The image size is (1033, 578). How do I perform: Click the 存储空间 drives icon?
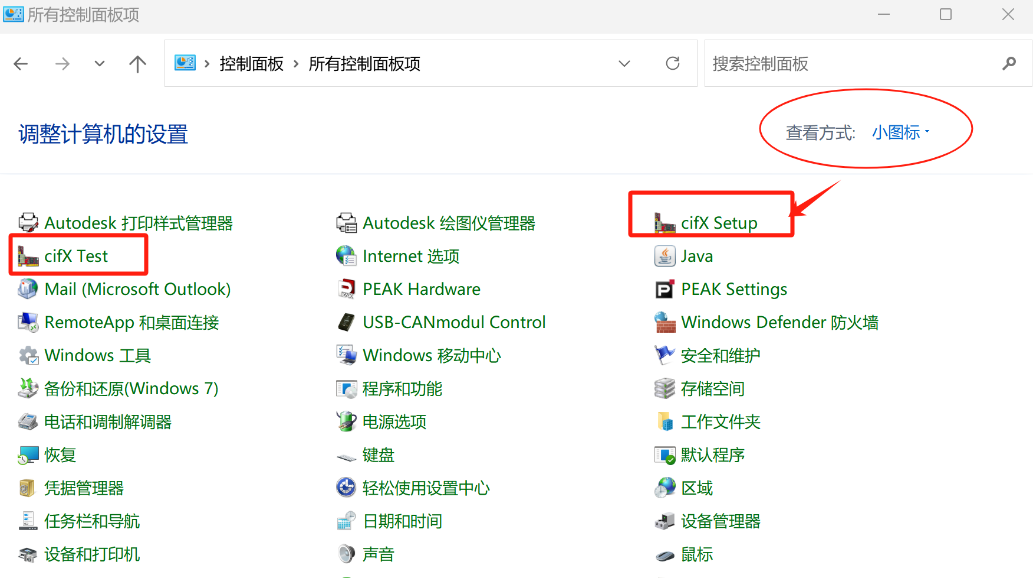664,388
